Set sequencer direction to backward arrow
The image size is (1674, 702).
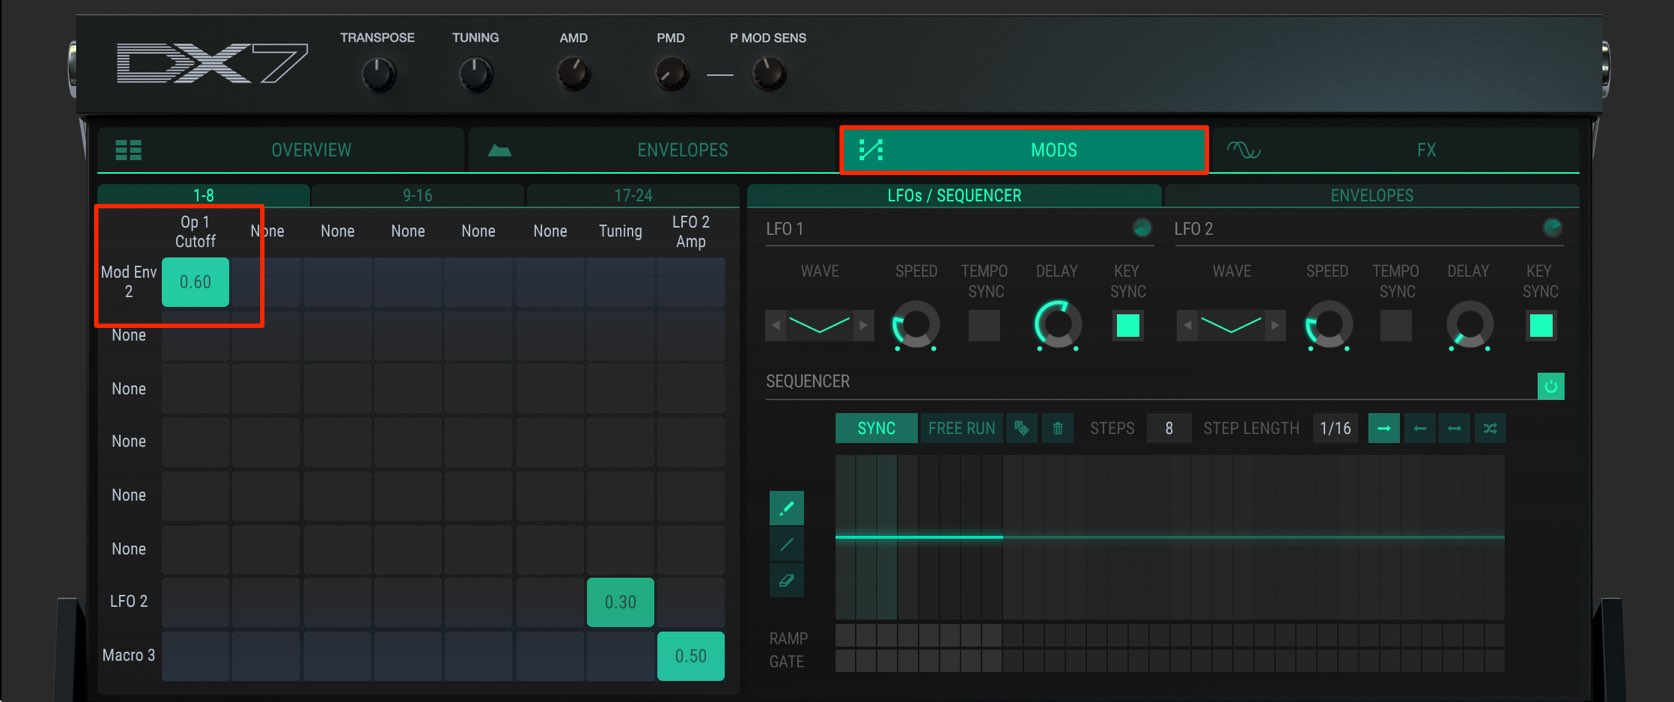(x=1419, y=428)
